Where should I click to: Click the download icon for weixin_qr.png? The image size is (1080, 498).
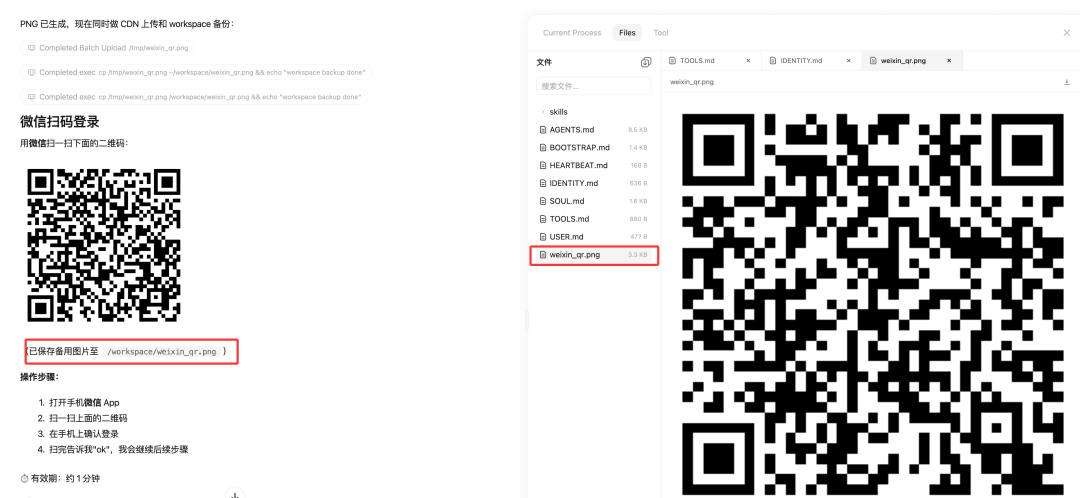(1067, 82)
